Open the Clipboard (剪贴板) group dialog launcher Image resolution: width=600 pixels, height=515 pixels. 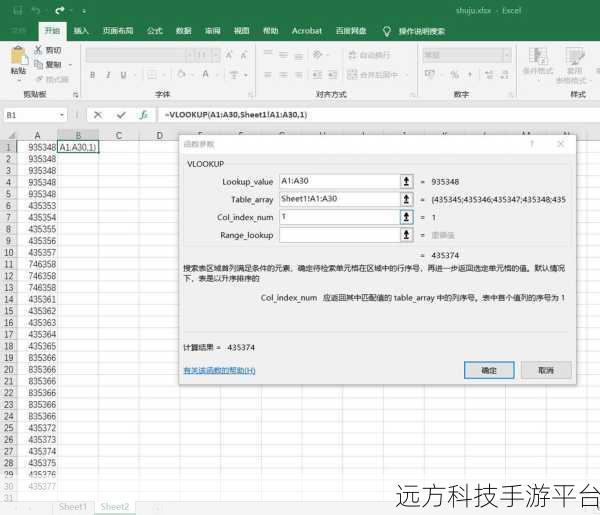pos(76,95)
